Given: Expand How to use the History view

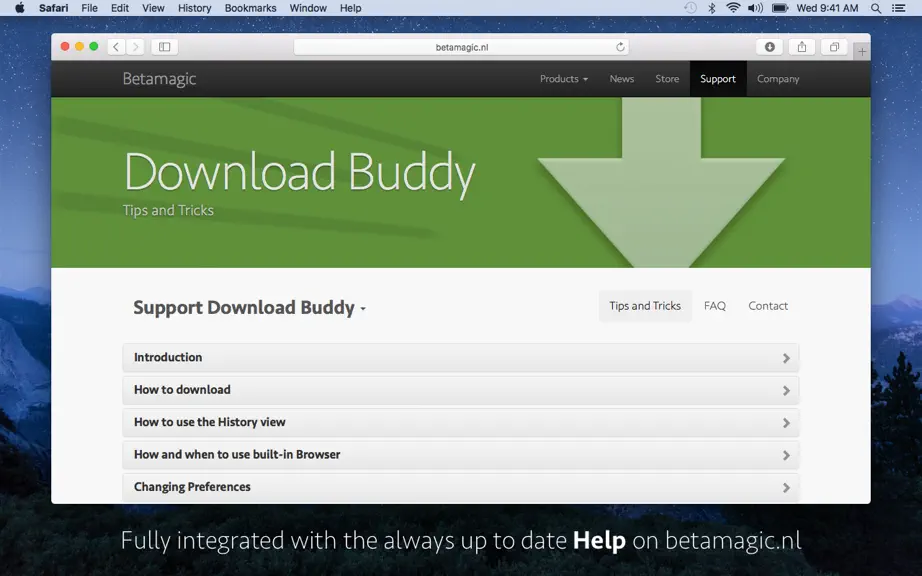Looking at the screenshot, I should click(x=460, y=422).
